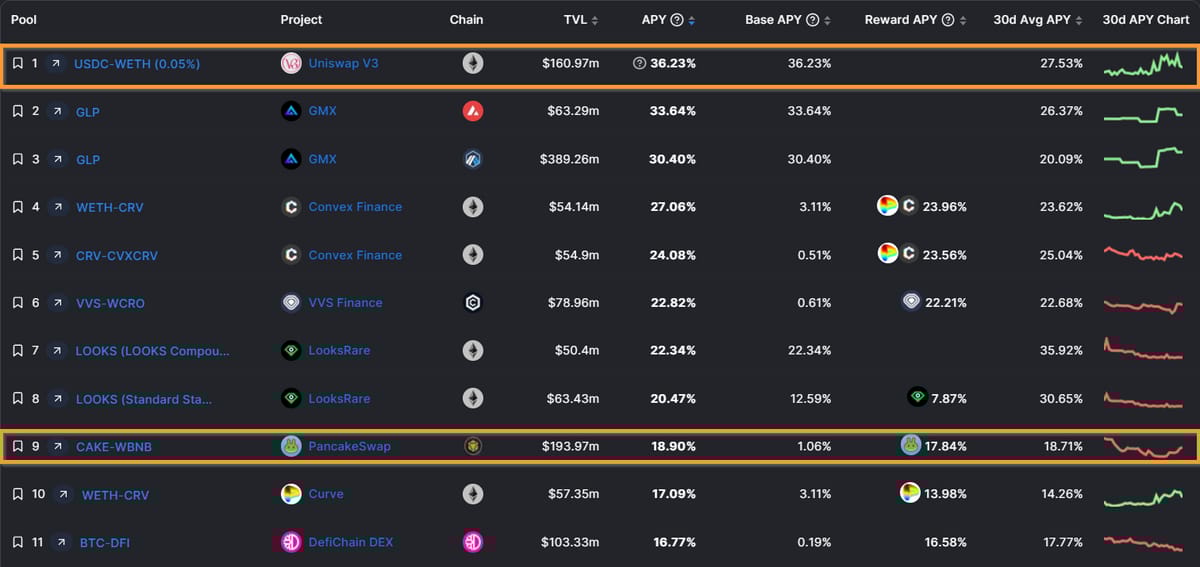Click the DefiChain DEX project logo
This screenshot has height=567, width=1200.
click(291, 542)
